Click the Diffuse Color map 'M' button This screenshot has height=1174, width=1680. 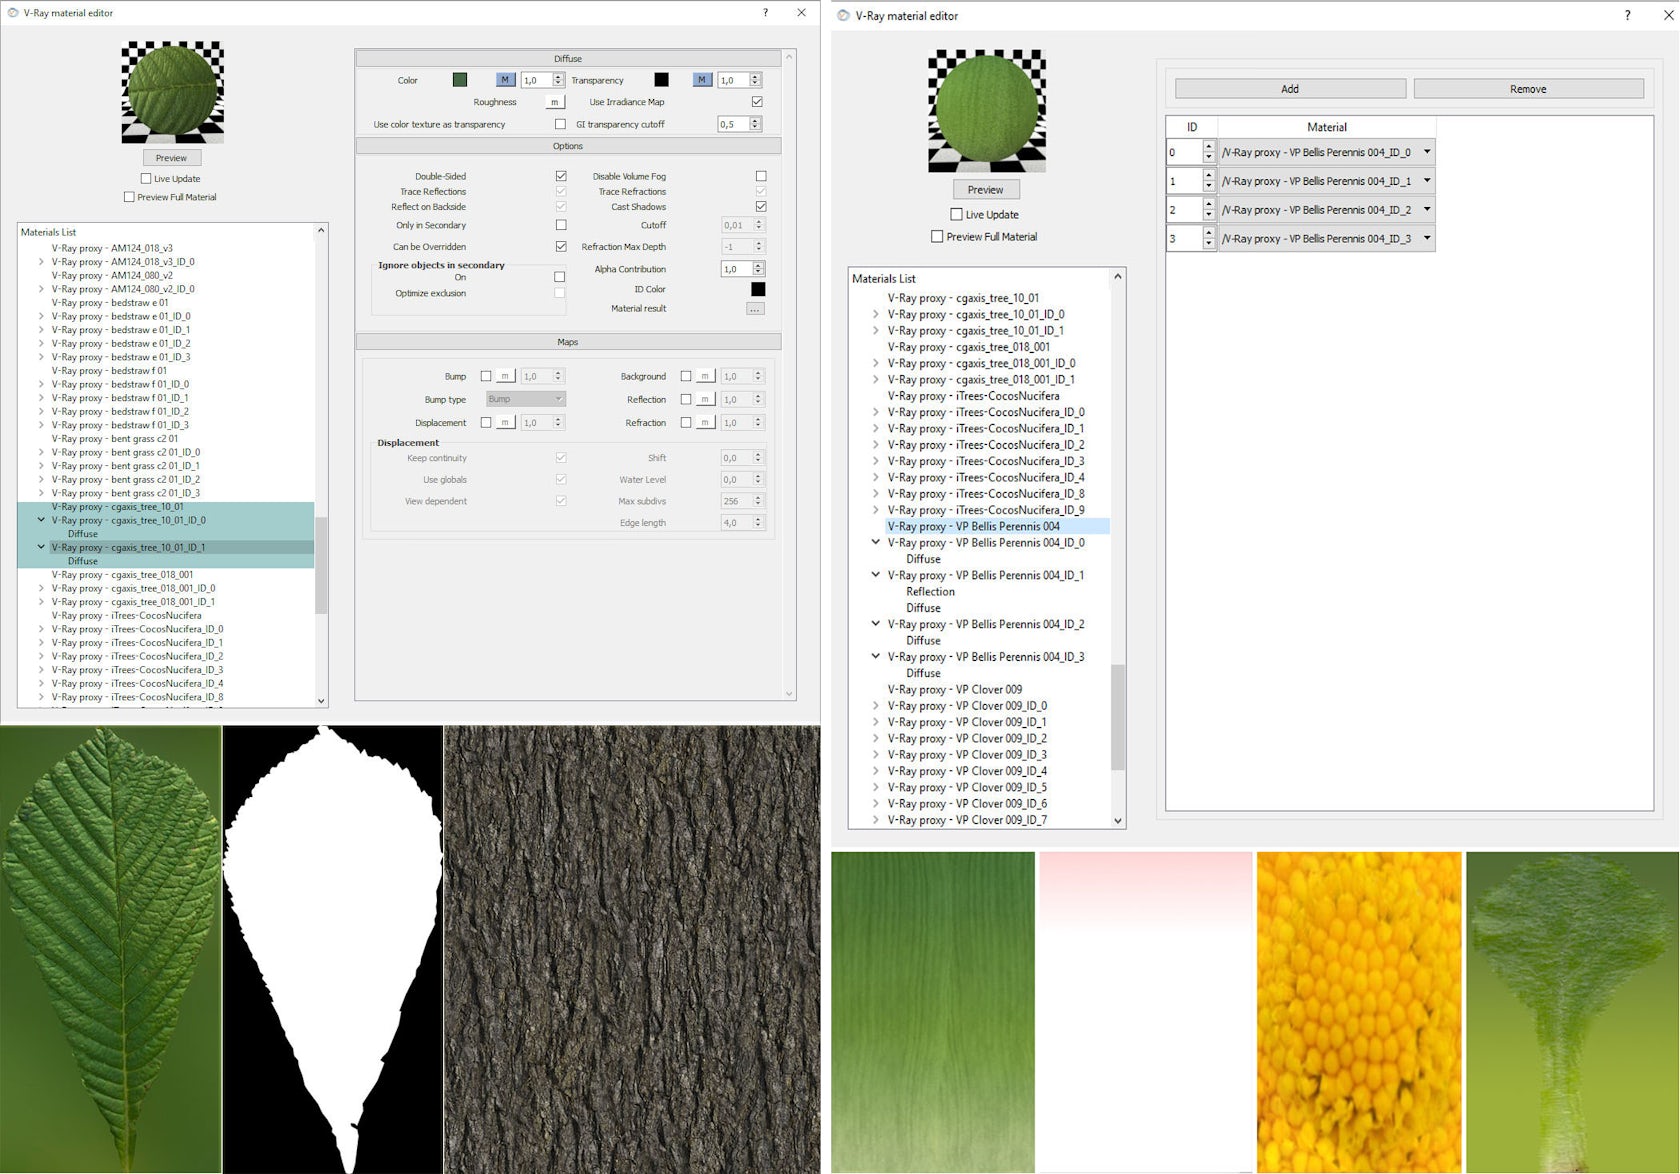[x=505, y=80]
